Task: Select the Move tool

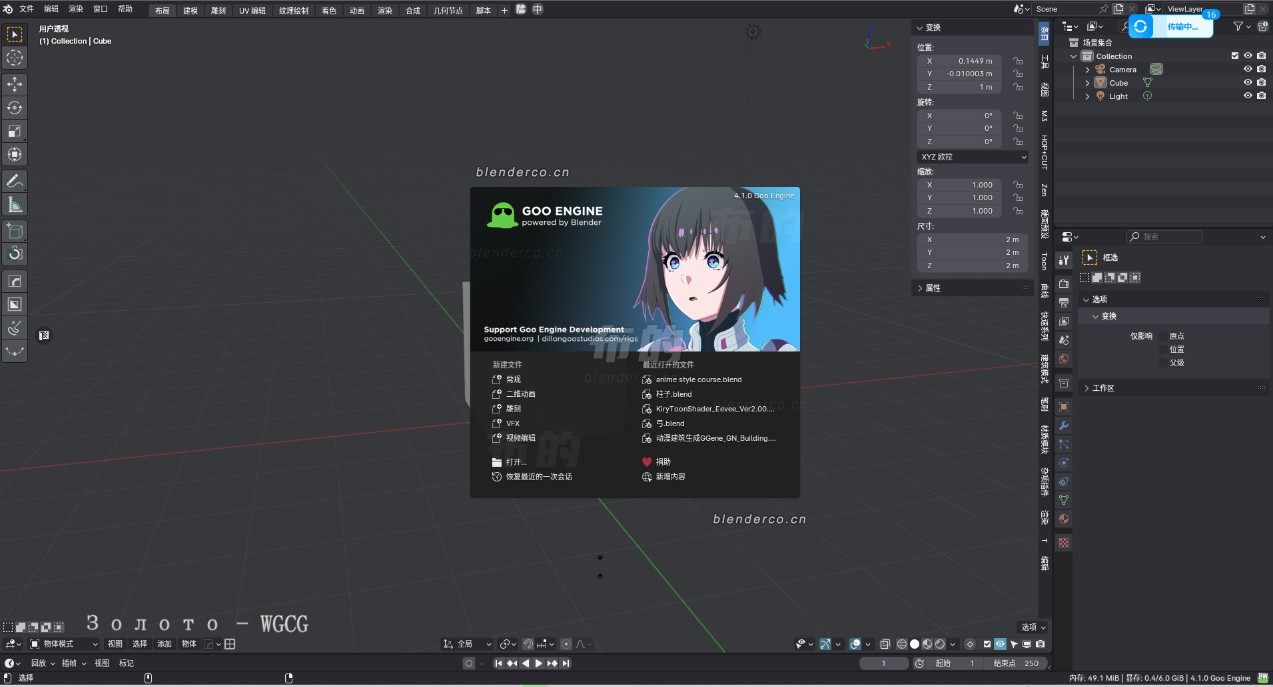Action: point(15,85)
